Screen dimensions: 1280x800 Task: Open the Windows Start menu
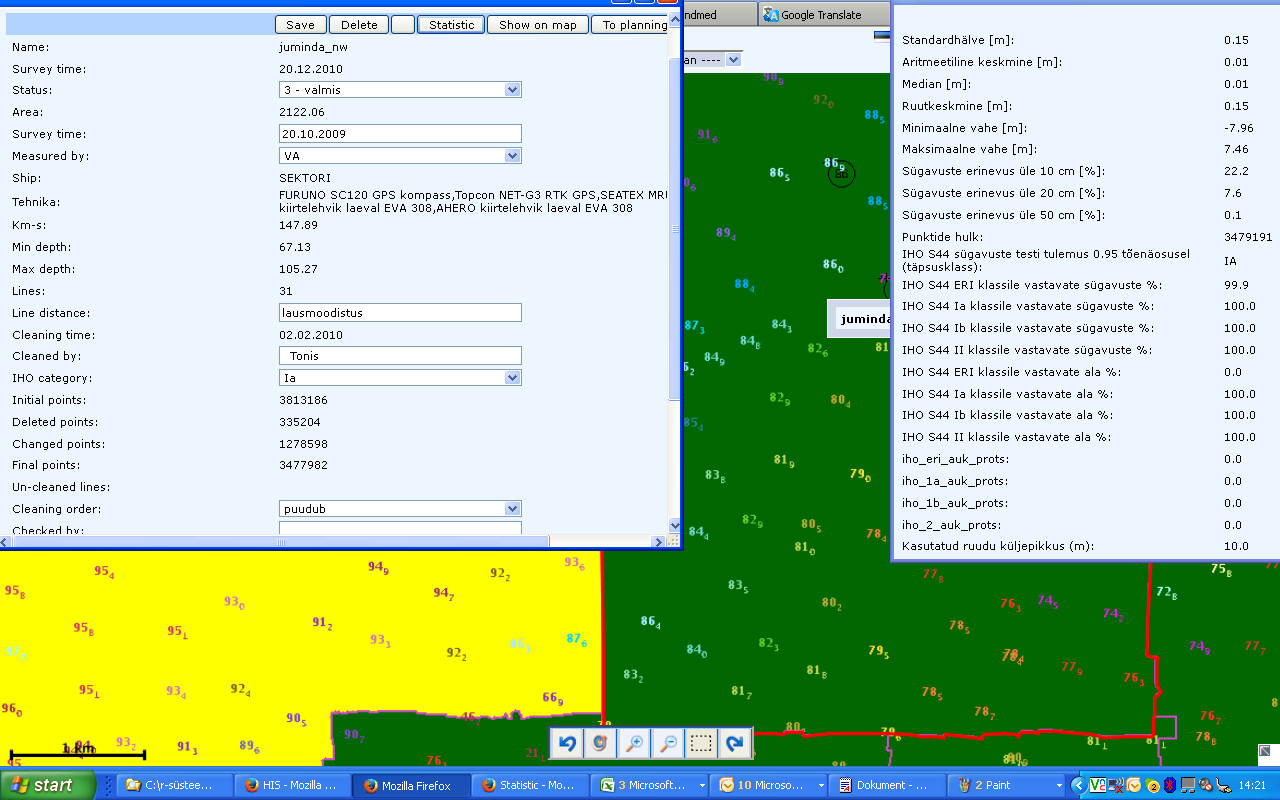[x=48, y=786]
